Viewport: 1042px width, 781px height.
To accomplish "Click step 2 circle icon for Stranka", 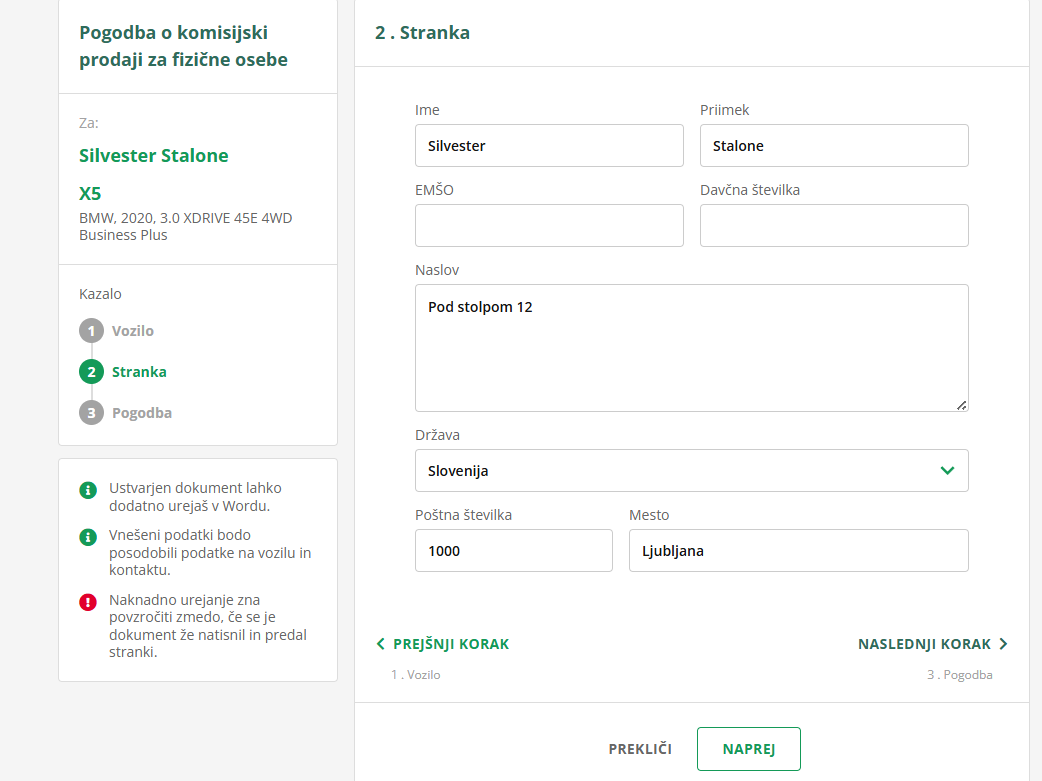I will pos(91,372).
